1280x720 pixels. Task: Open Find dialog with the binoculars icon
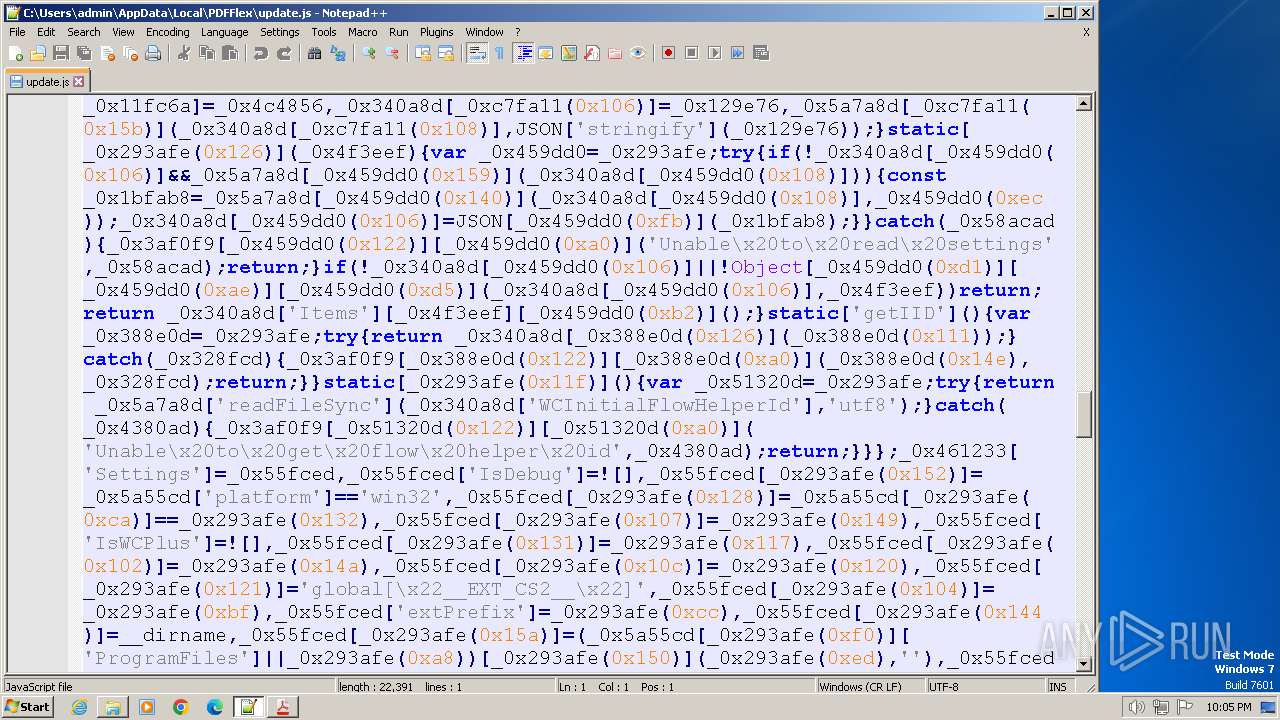(314, 53)
